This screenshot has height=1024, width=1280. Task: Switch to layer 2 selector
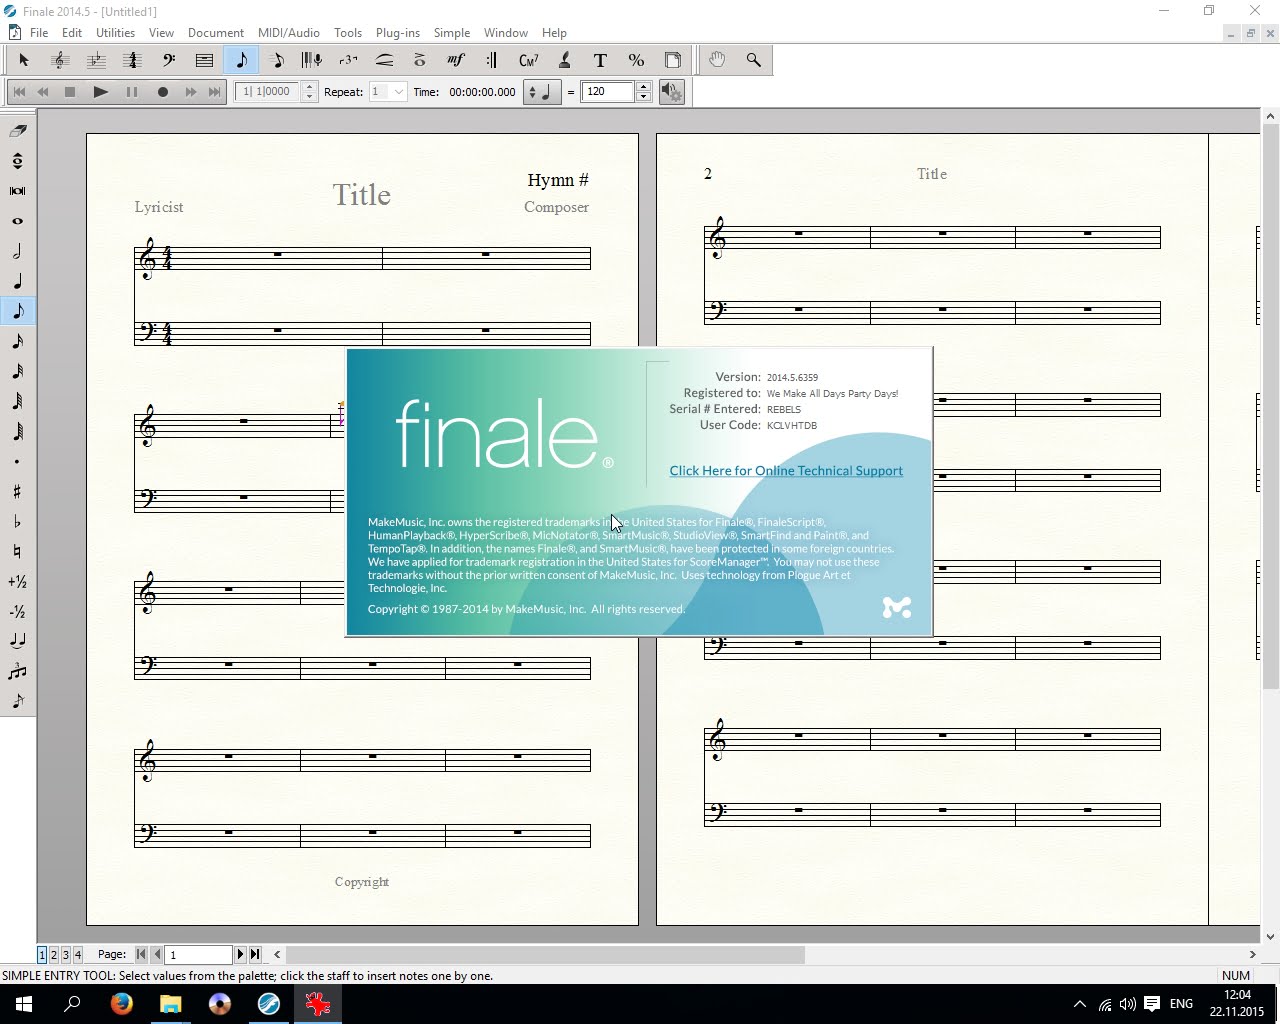[x=54, y=955]
